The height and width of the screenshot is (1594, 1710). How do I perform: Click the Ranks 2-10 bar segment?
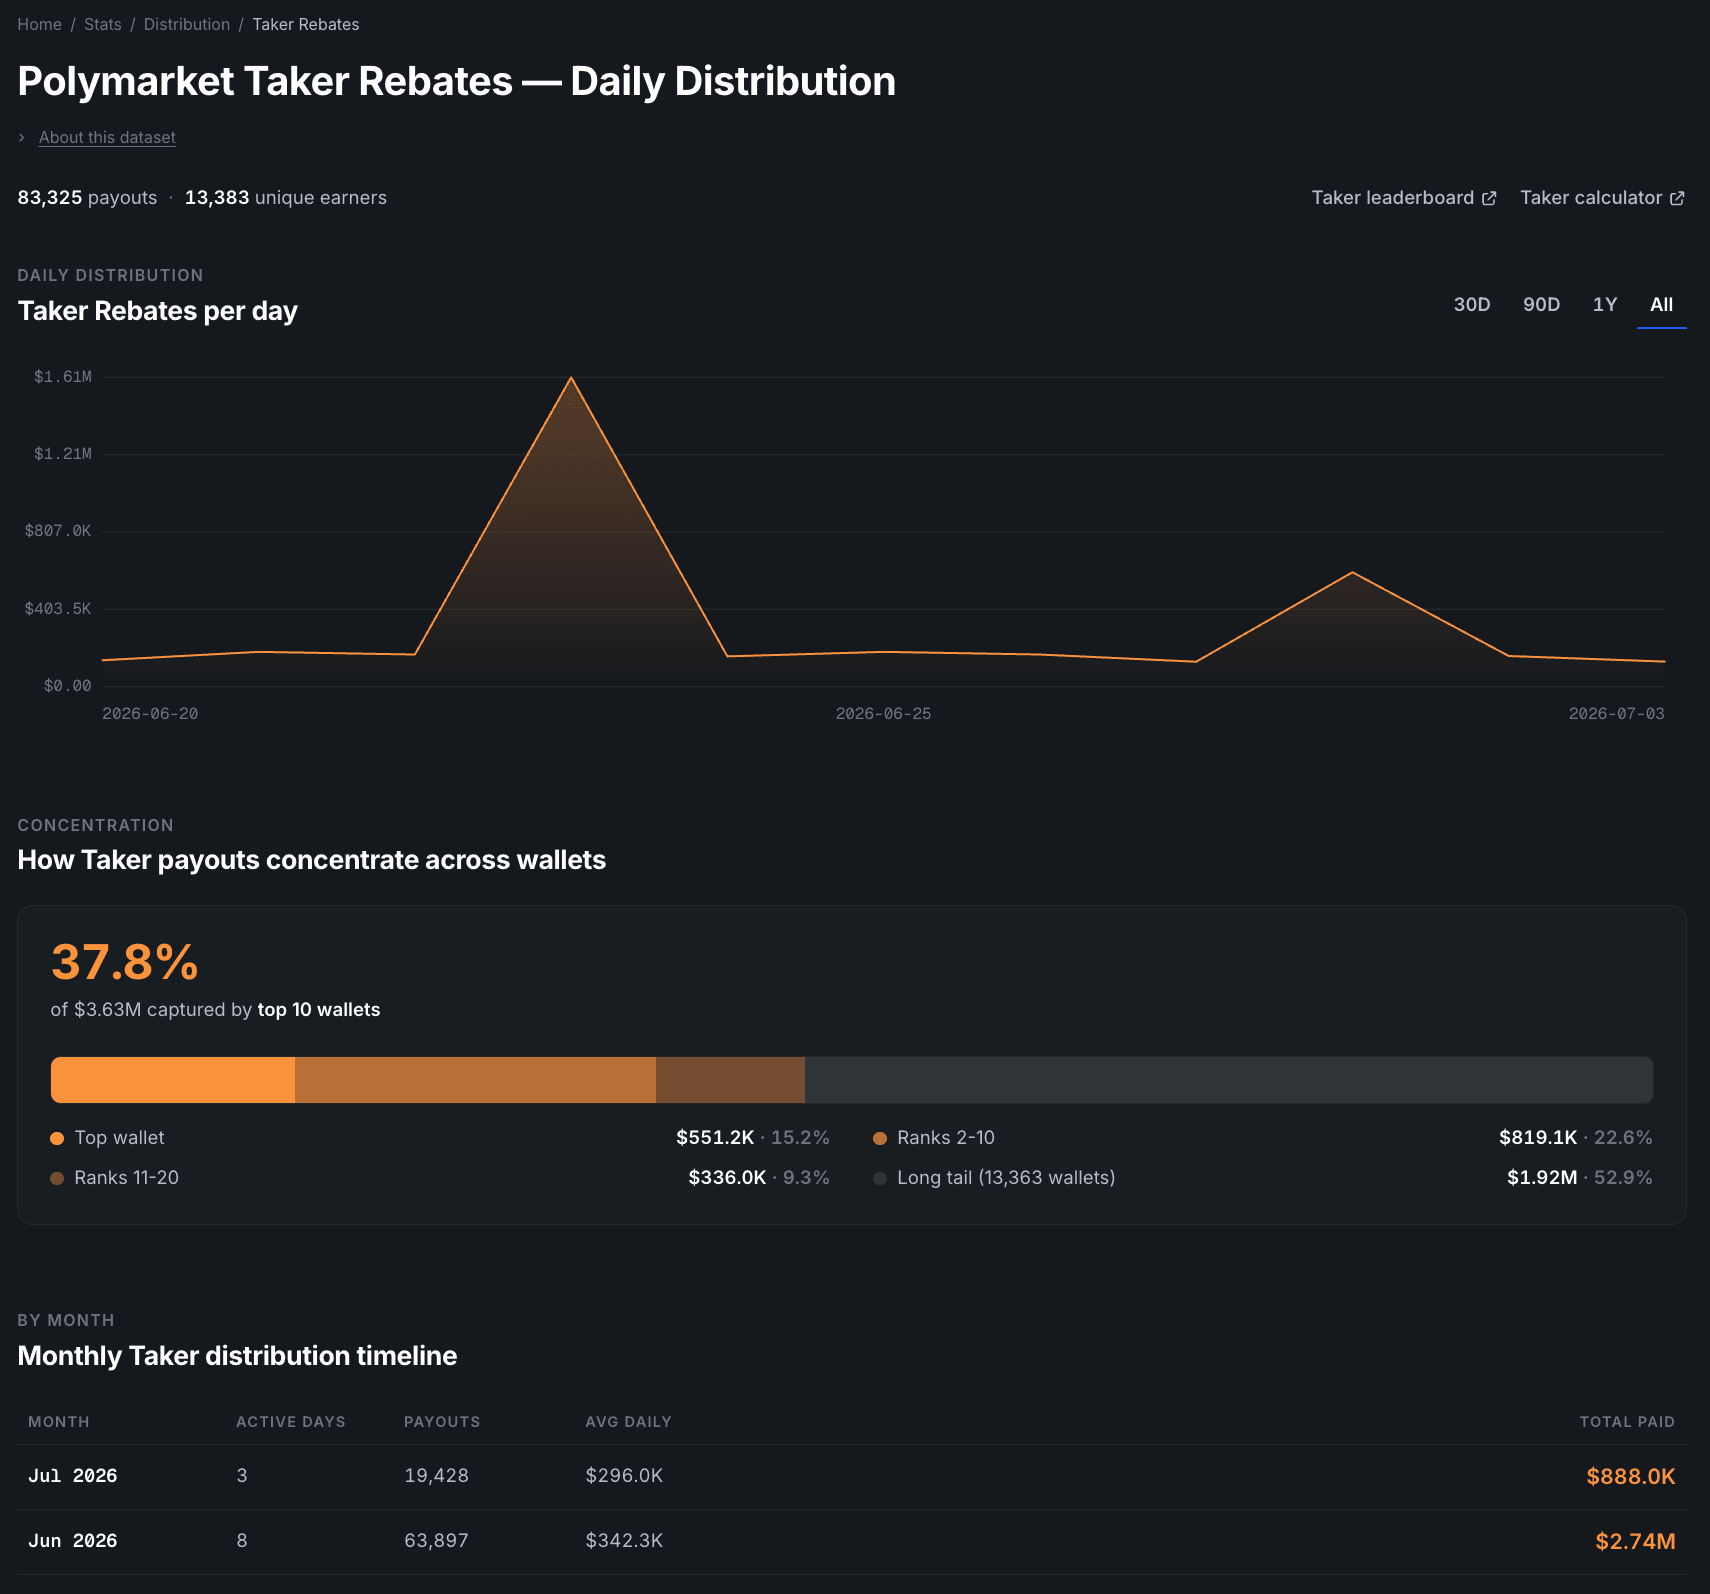pos(475,1080)
